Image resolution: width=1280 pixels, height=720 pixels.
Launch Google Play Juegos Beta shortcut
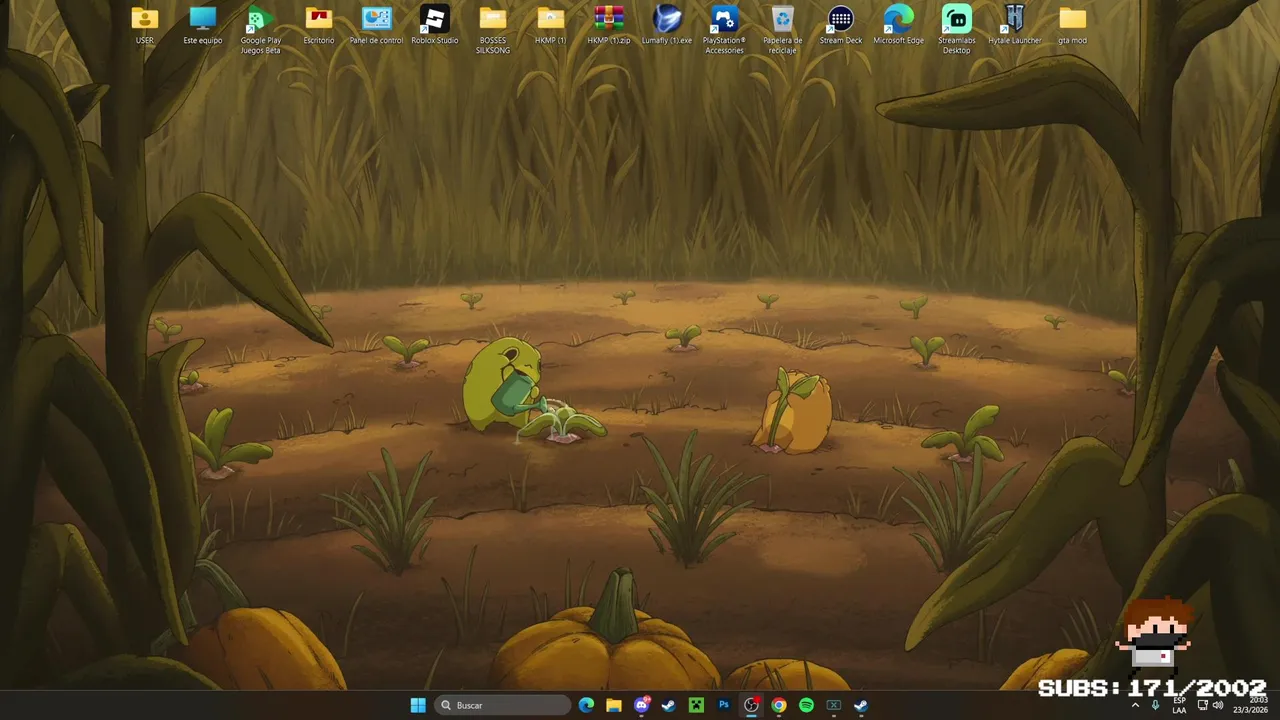pyautogui.click(x=260, y=29)
